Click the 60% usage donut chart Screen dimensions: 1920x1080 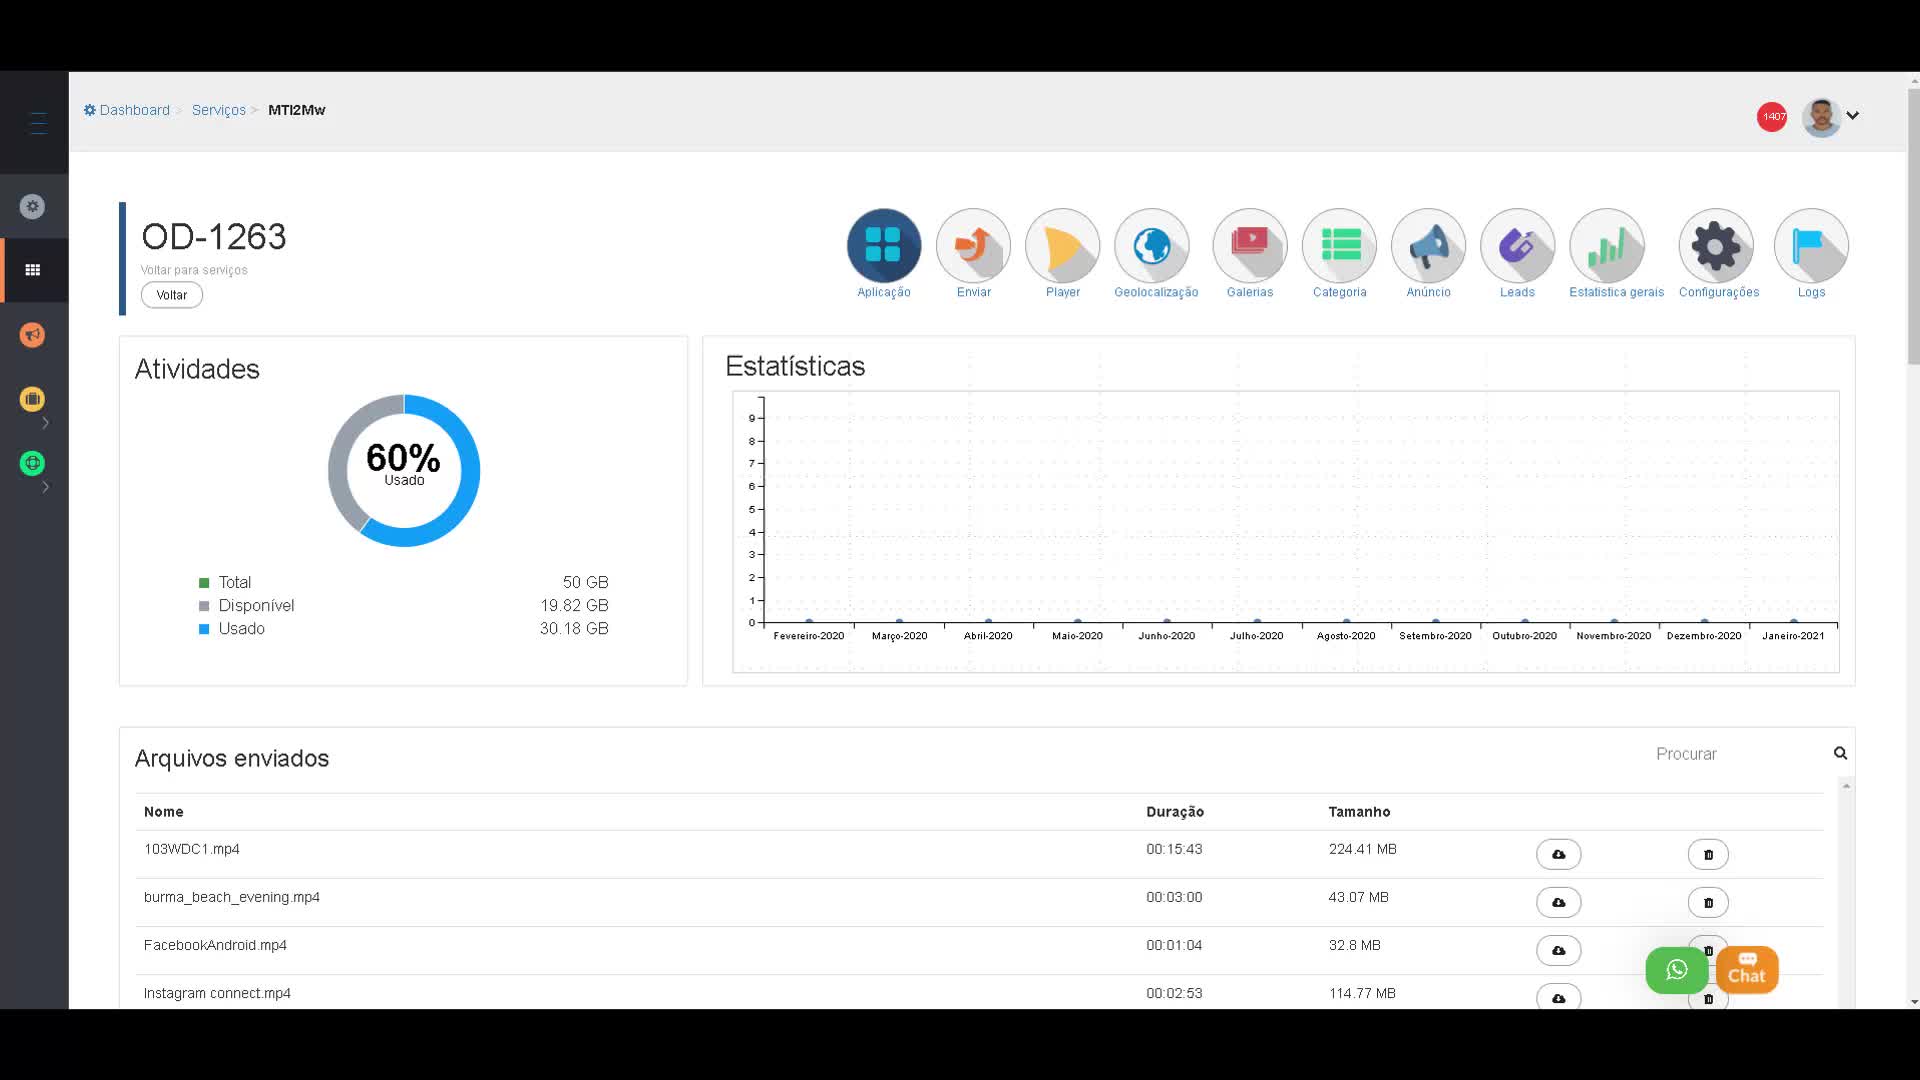pos(404,470)
